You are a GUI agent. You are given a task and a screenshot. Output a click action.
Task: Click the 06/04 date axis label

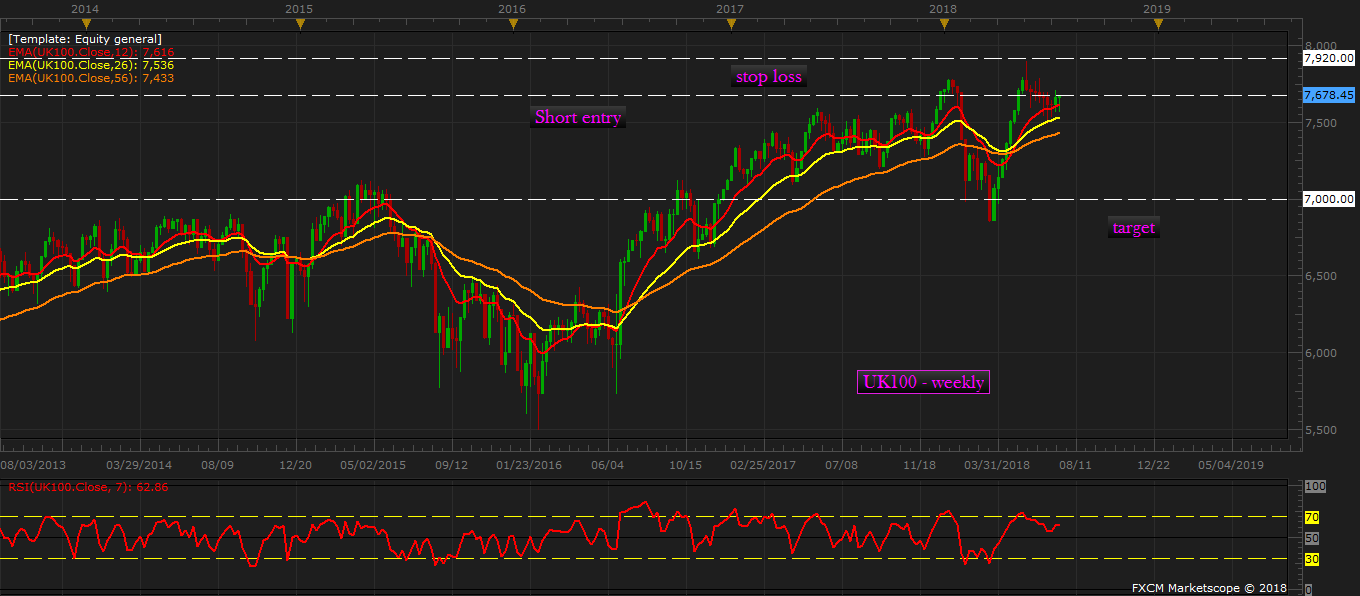tap(608, 465)
